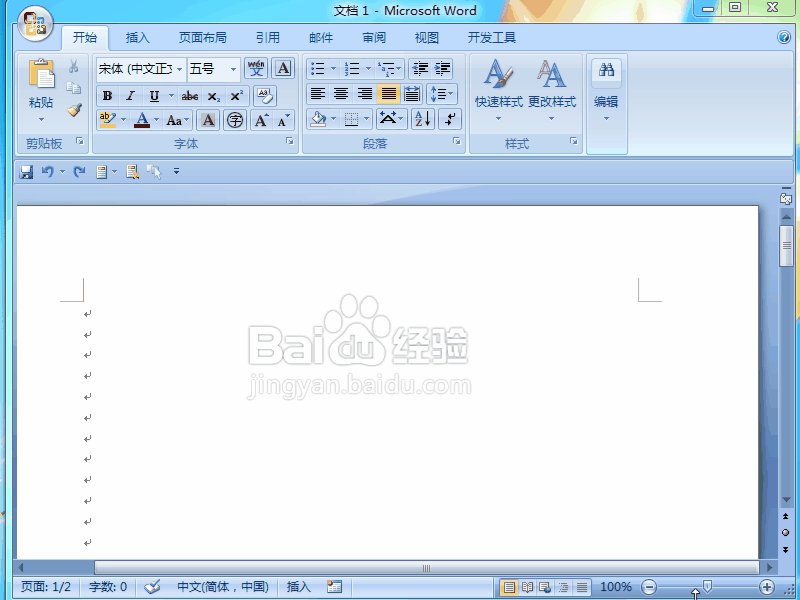Viewport: 800px width, 600px height.
Task: Select the A-Z sort icon in paragraph group
Action: (x=421, y=120)
